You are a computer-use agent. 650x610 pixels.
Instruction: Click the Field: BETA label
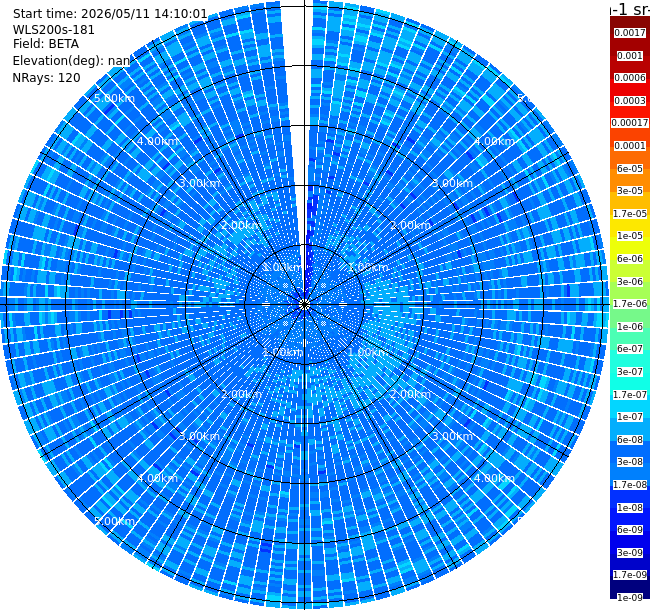46,44
